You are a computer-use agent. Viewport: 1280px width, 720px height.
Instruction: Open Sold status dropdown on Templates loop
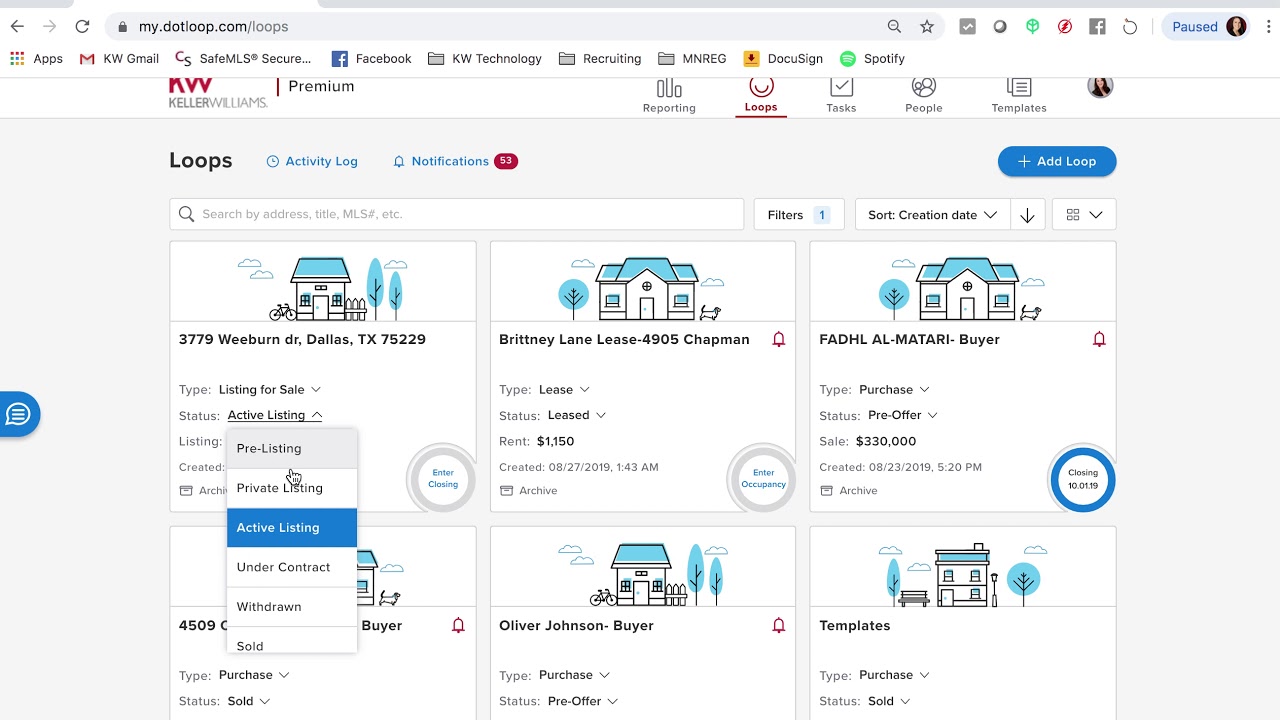click(x=889, y=701)
